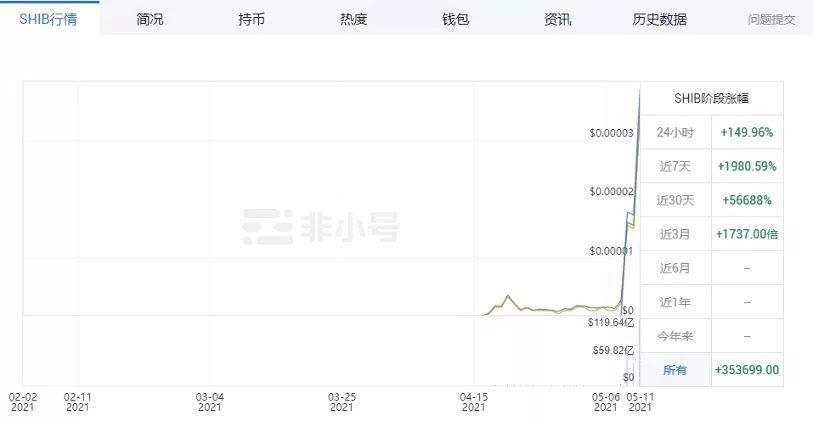Switch to the 持币 tab
This screenshot has height=421, width=813.
tap(251, 20)
